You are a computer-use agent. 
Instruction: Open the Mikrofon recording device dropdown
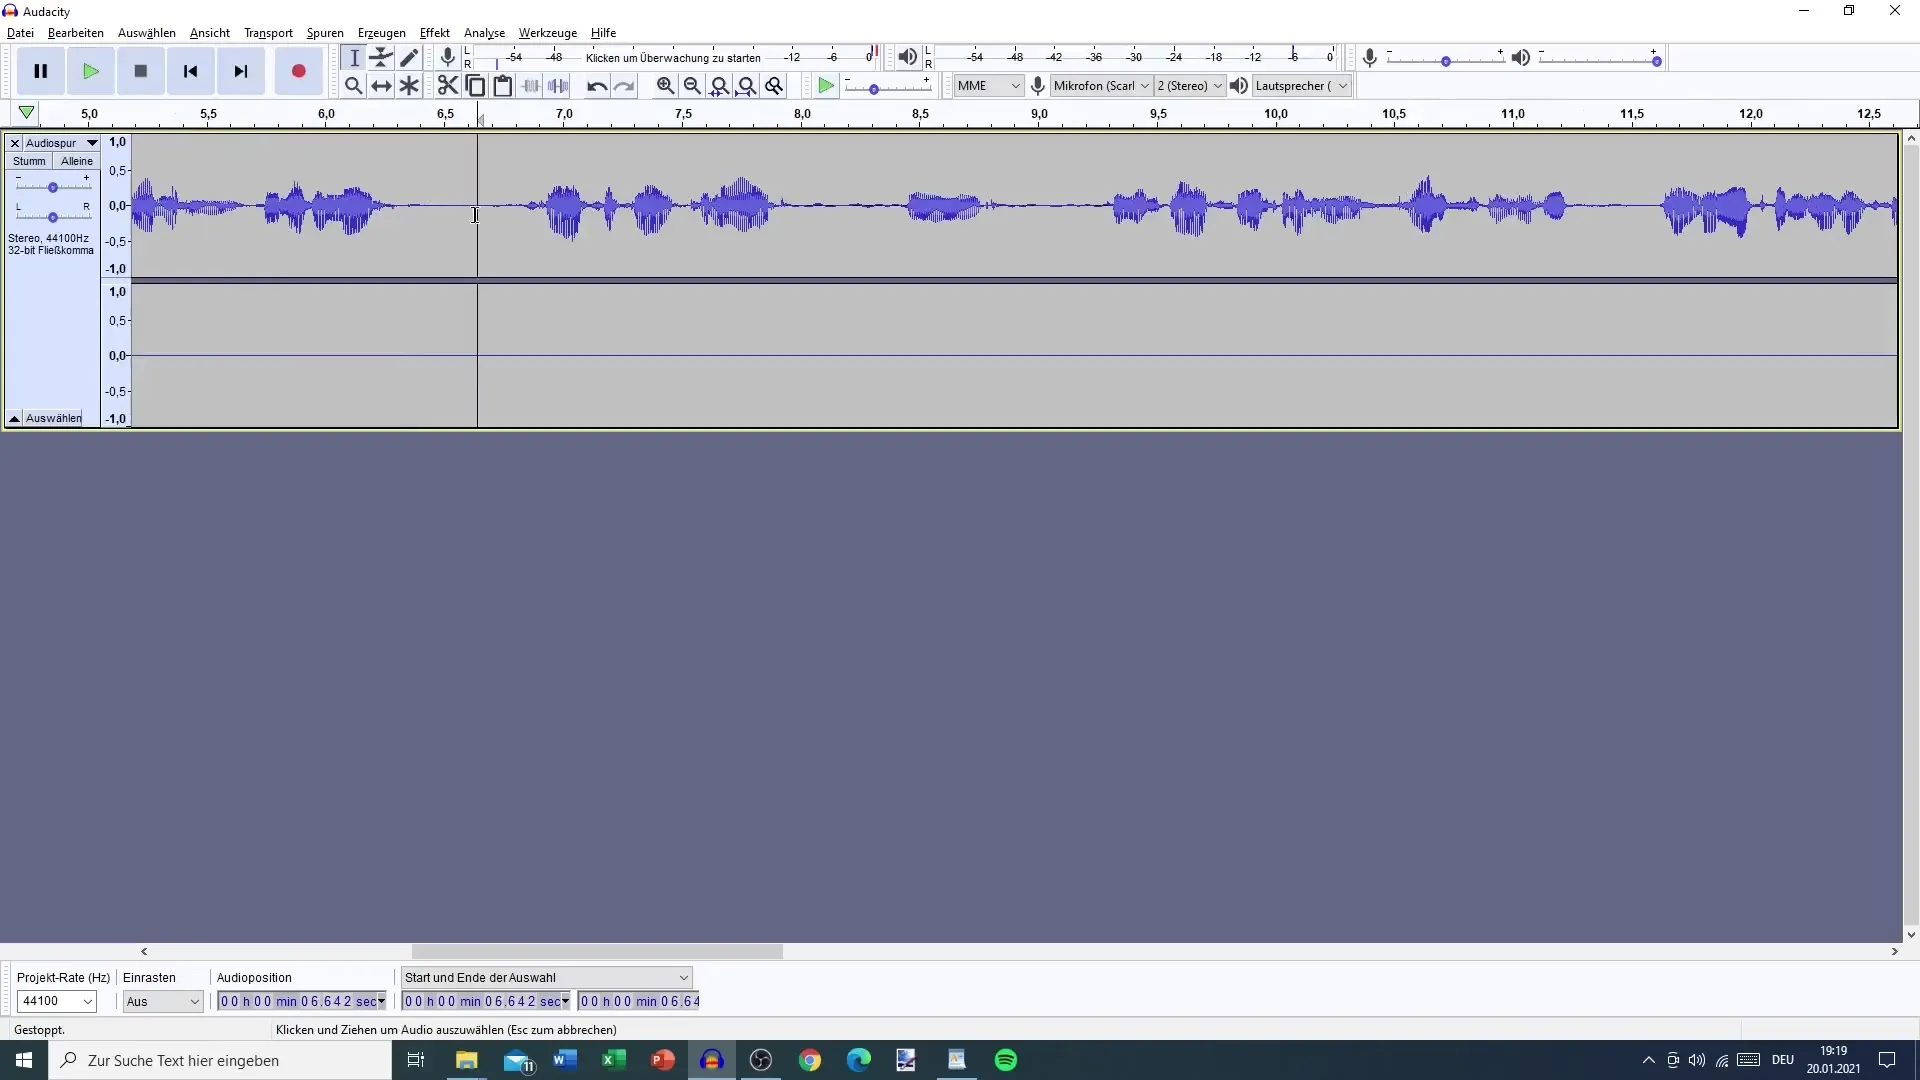pyautogui.click(x=1101, y=86)
